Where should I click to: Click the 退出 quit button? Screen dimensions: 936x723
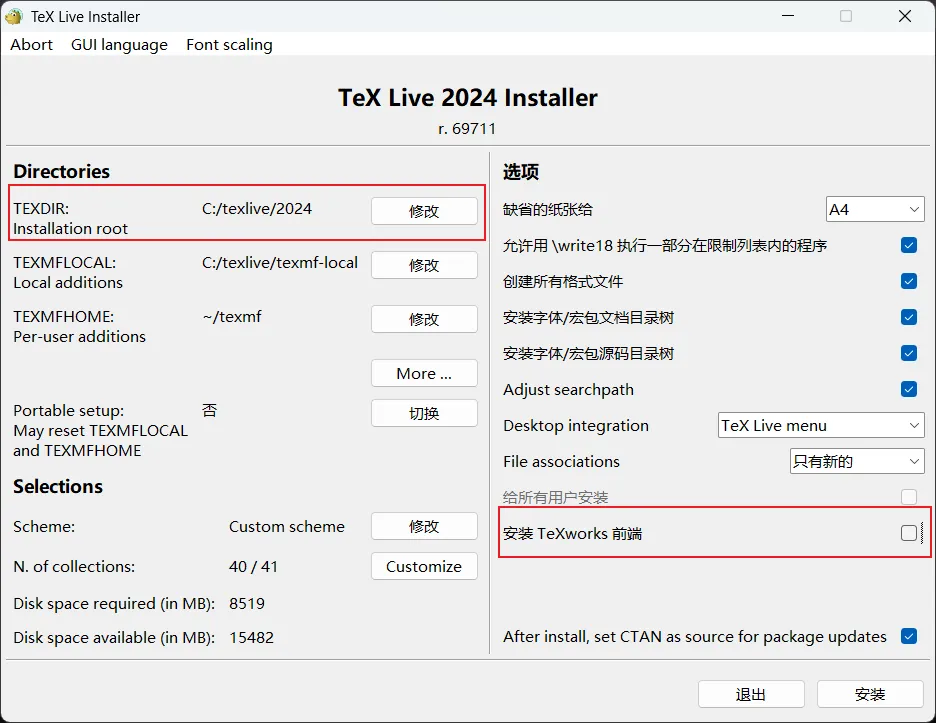point(751,694)
